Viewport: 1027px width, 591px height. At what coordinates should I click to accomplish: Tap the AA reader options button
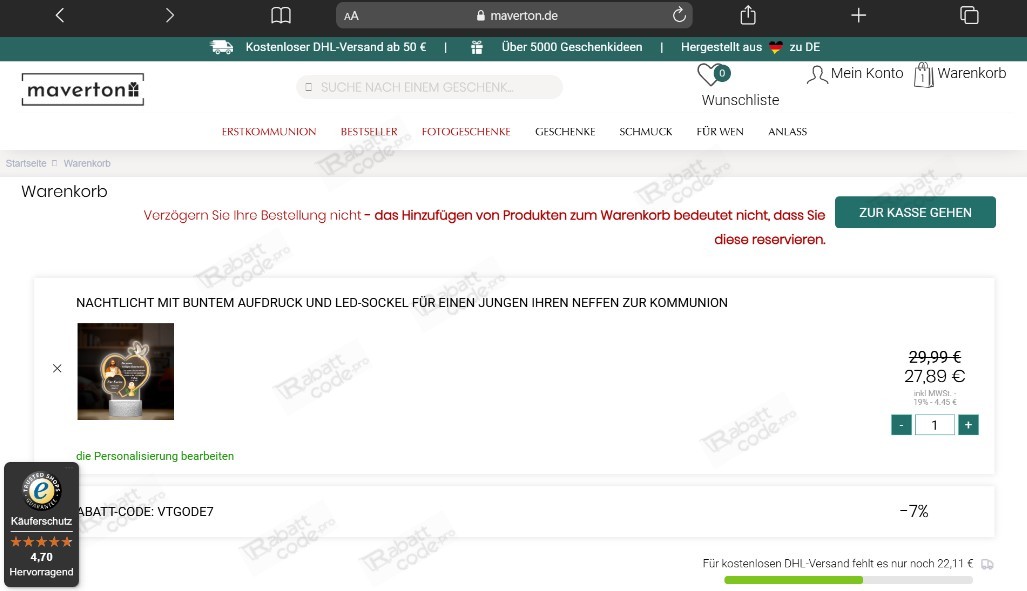tap(351, 16)
